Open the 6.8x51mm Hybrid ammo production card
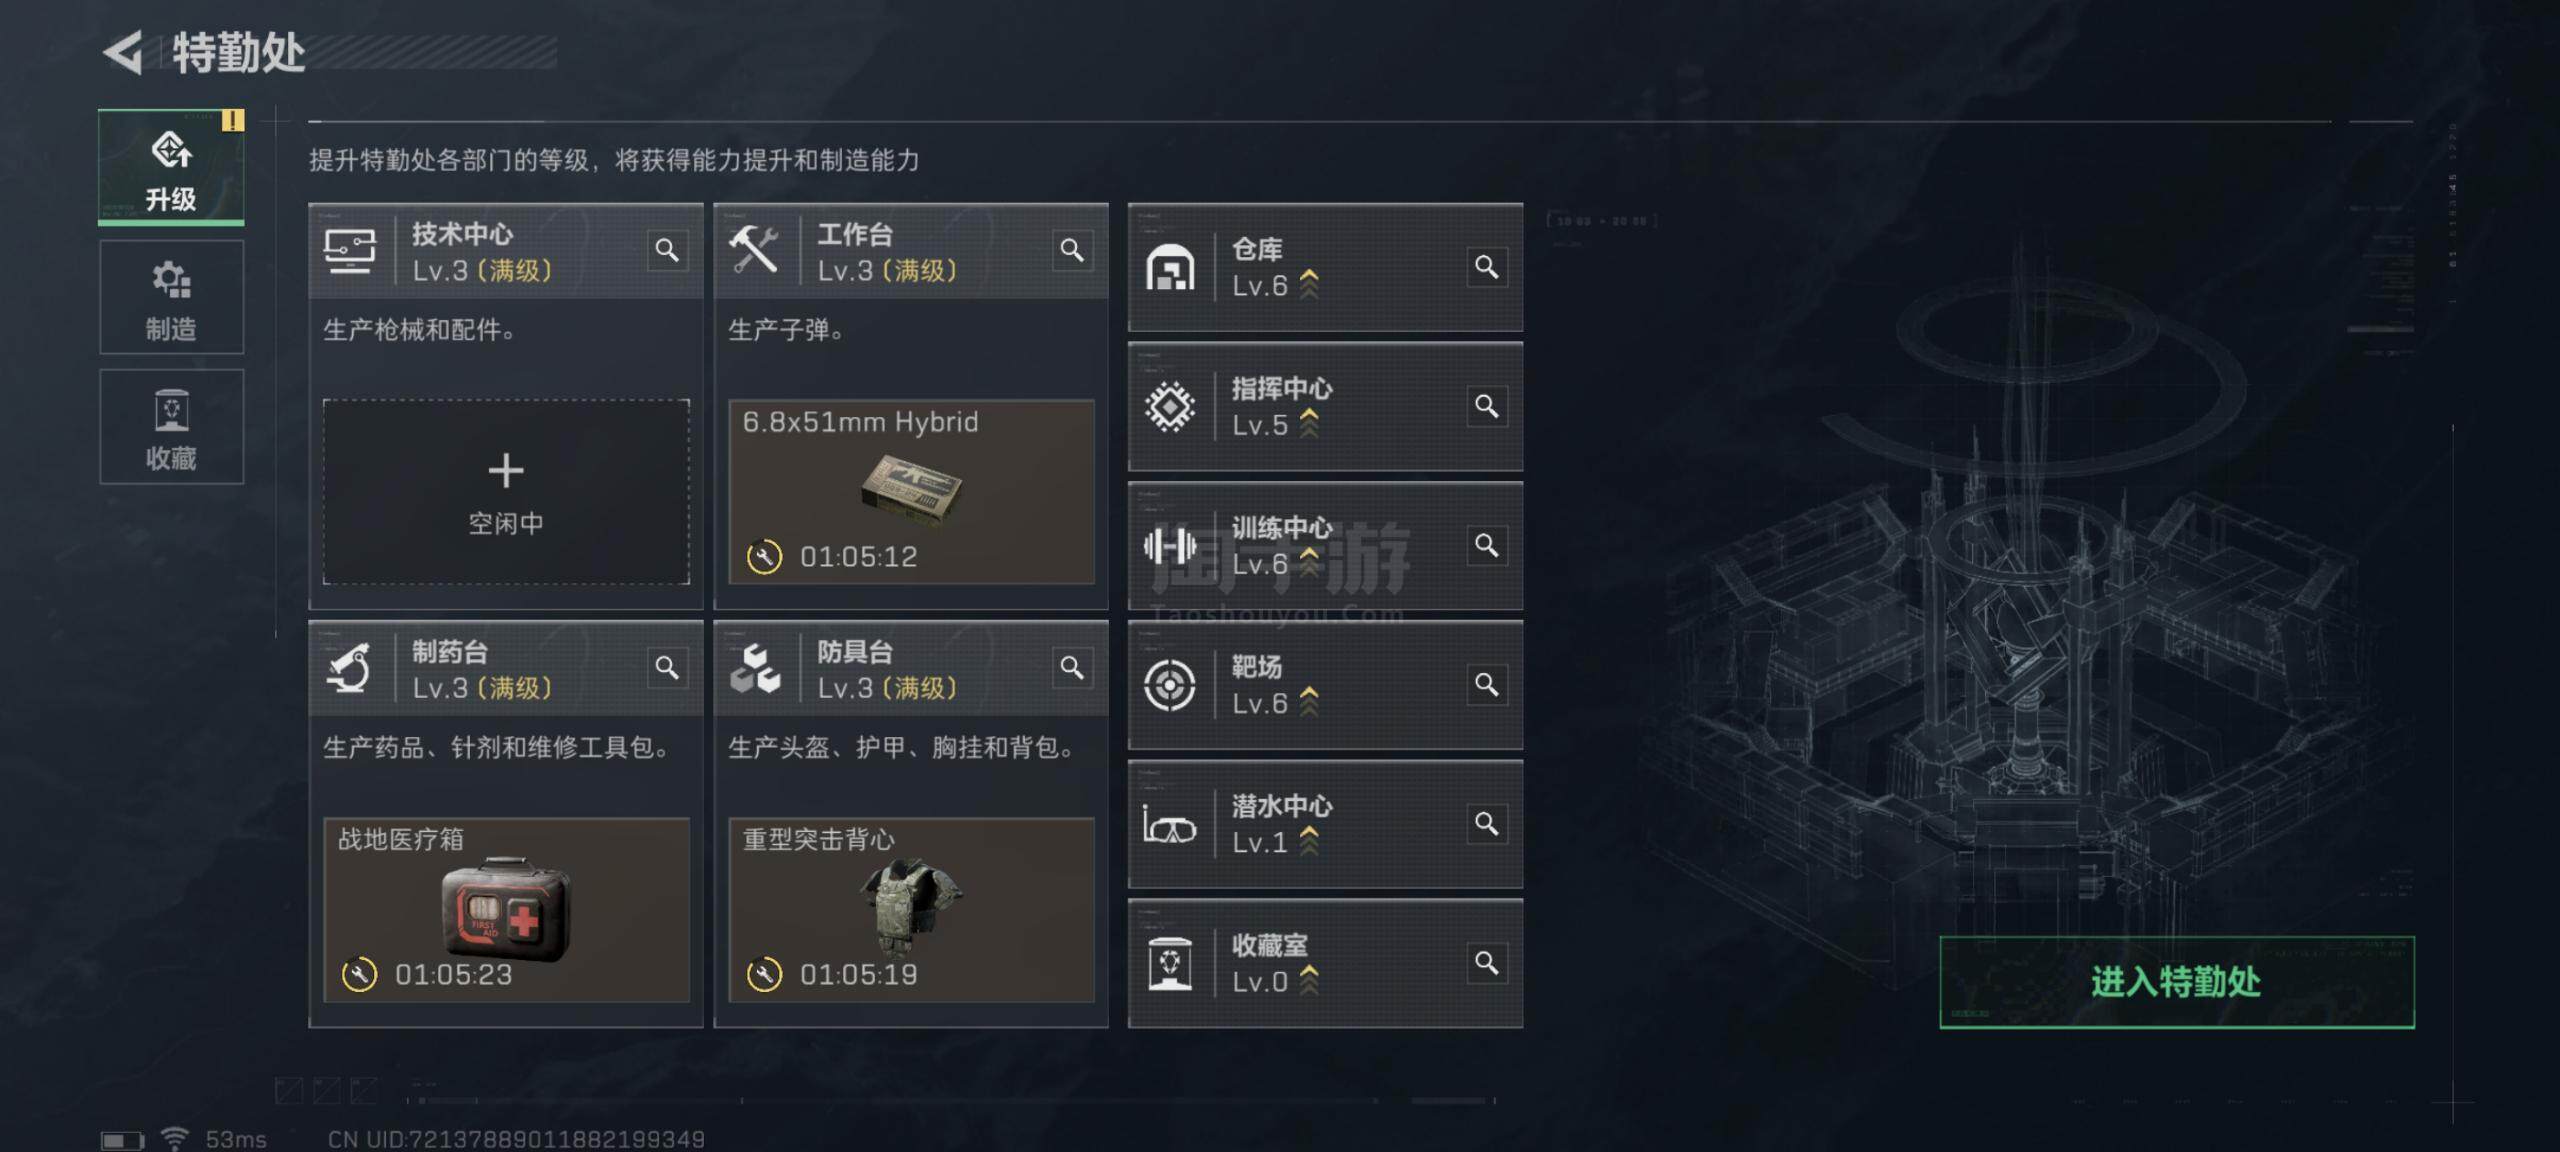 point(911,492)
